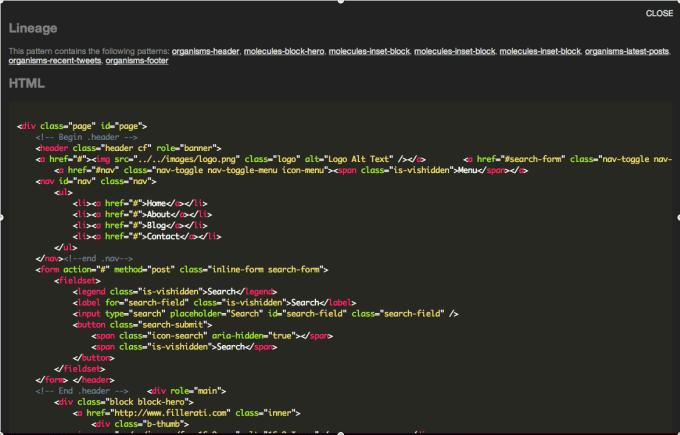The width and height of the screenshot is (680, 435).
Task: Click the bottom-center resize handle
Action: (341, 433)
